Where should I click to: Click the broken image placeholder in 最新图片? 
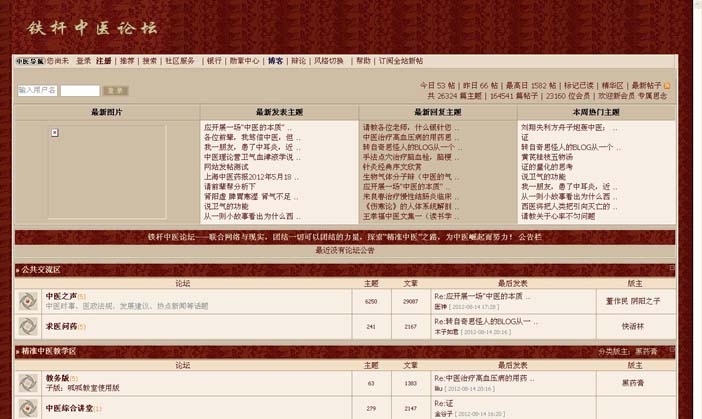[55, 133]
